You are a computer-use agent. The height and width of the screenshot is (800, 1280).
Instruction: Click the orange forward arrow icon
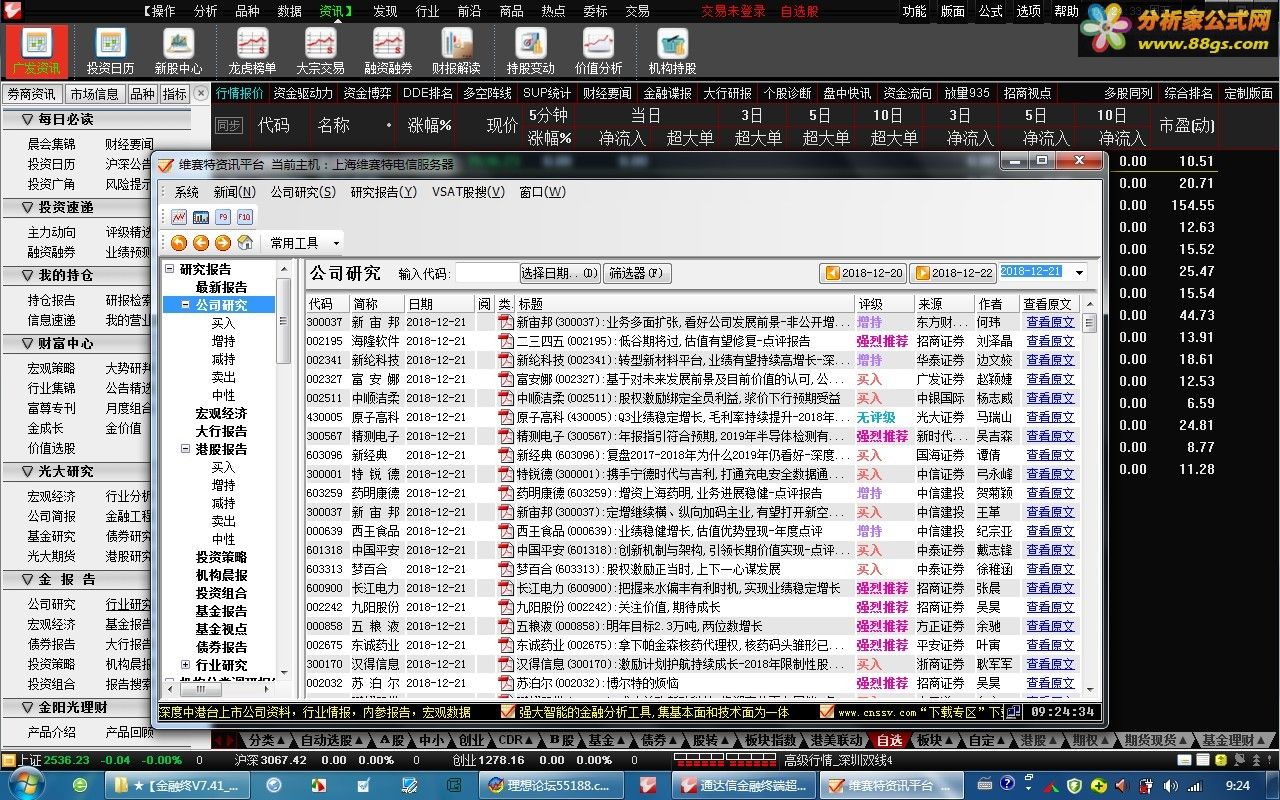click(x=223, y=243)
